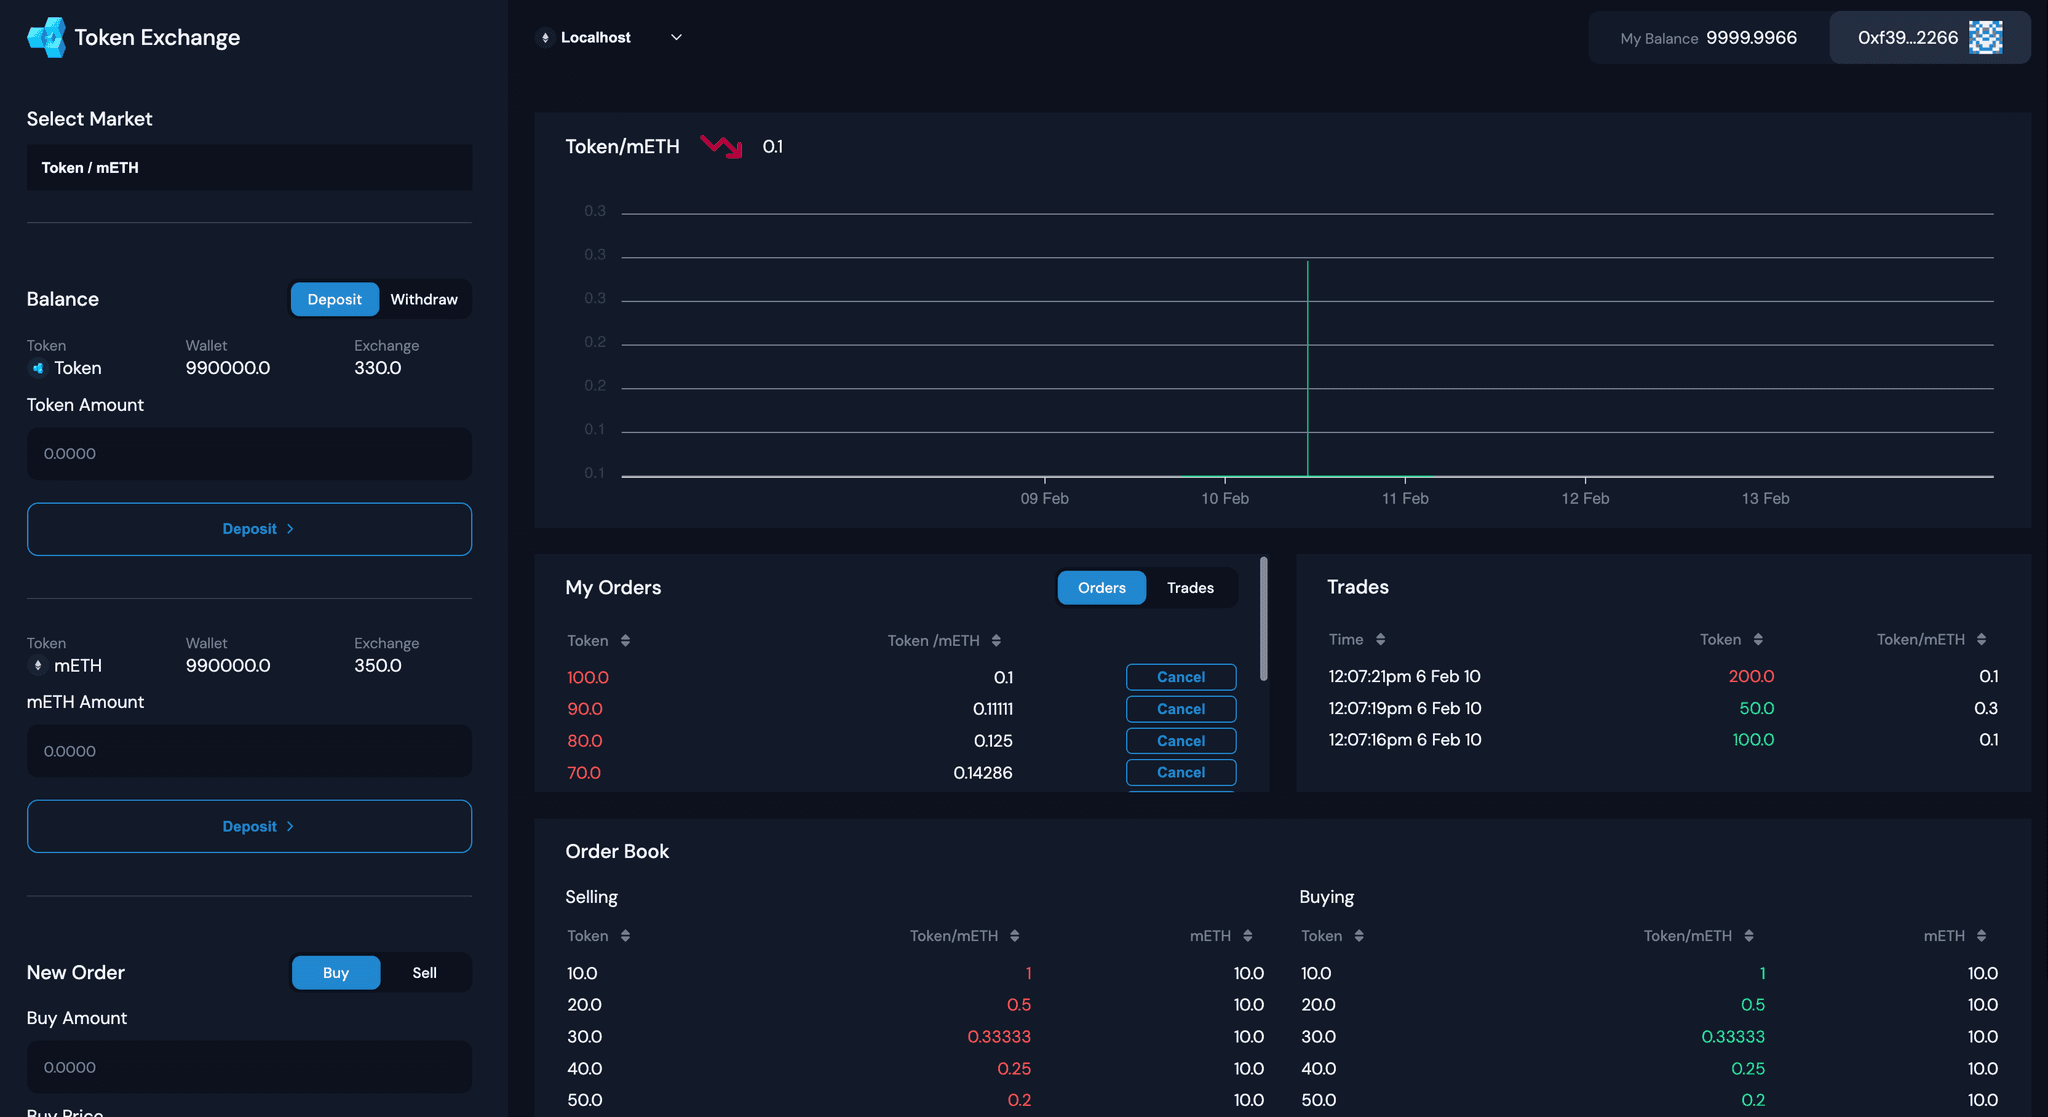This screenshot has width=2048, height=1117.
Task: Select the Buy tab in New Order
Action: coord(336,973)
